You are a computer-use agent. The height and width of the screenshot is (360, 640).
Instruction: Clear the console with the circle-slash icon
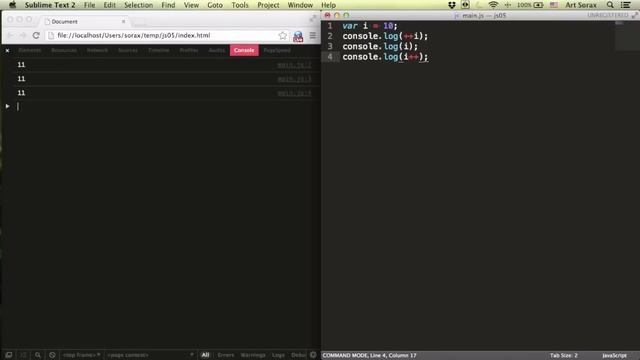[52, 355]
